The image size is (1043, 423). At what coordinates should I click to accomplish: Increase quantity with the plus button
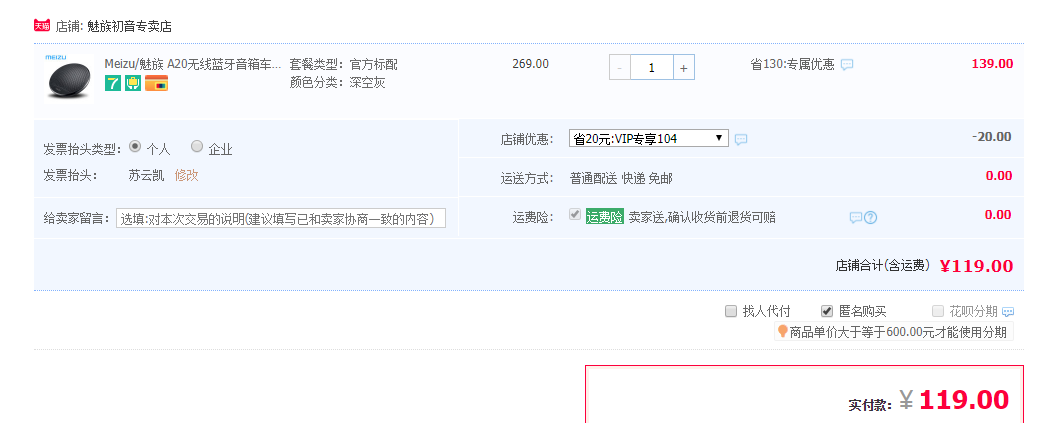684,67
